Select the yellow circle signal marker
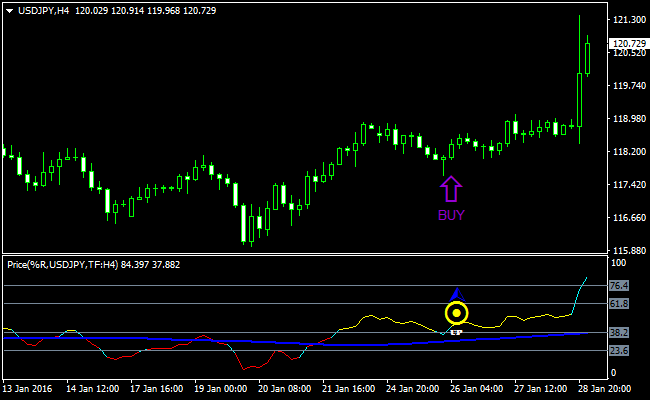This screenshot has height=400, width=650. (x=456, y=313)
